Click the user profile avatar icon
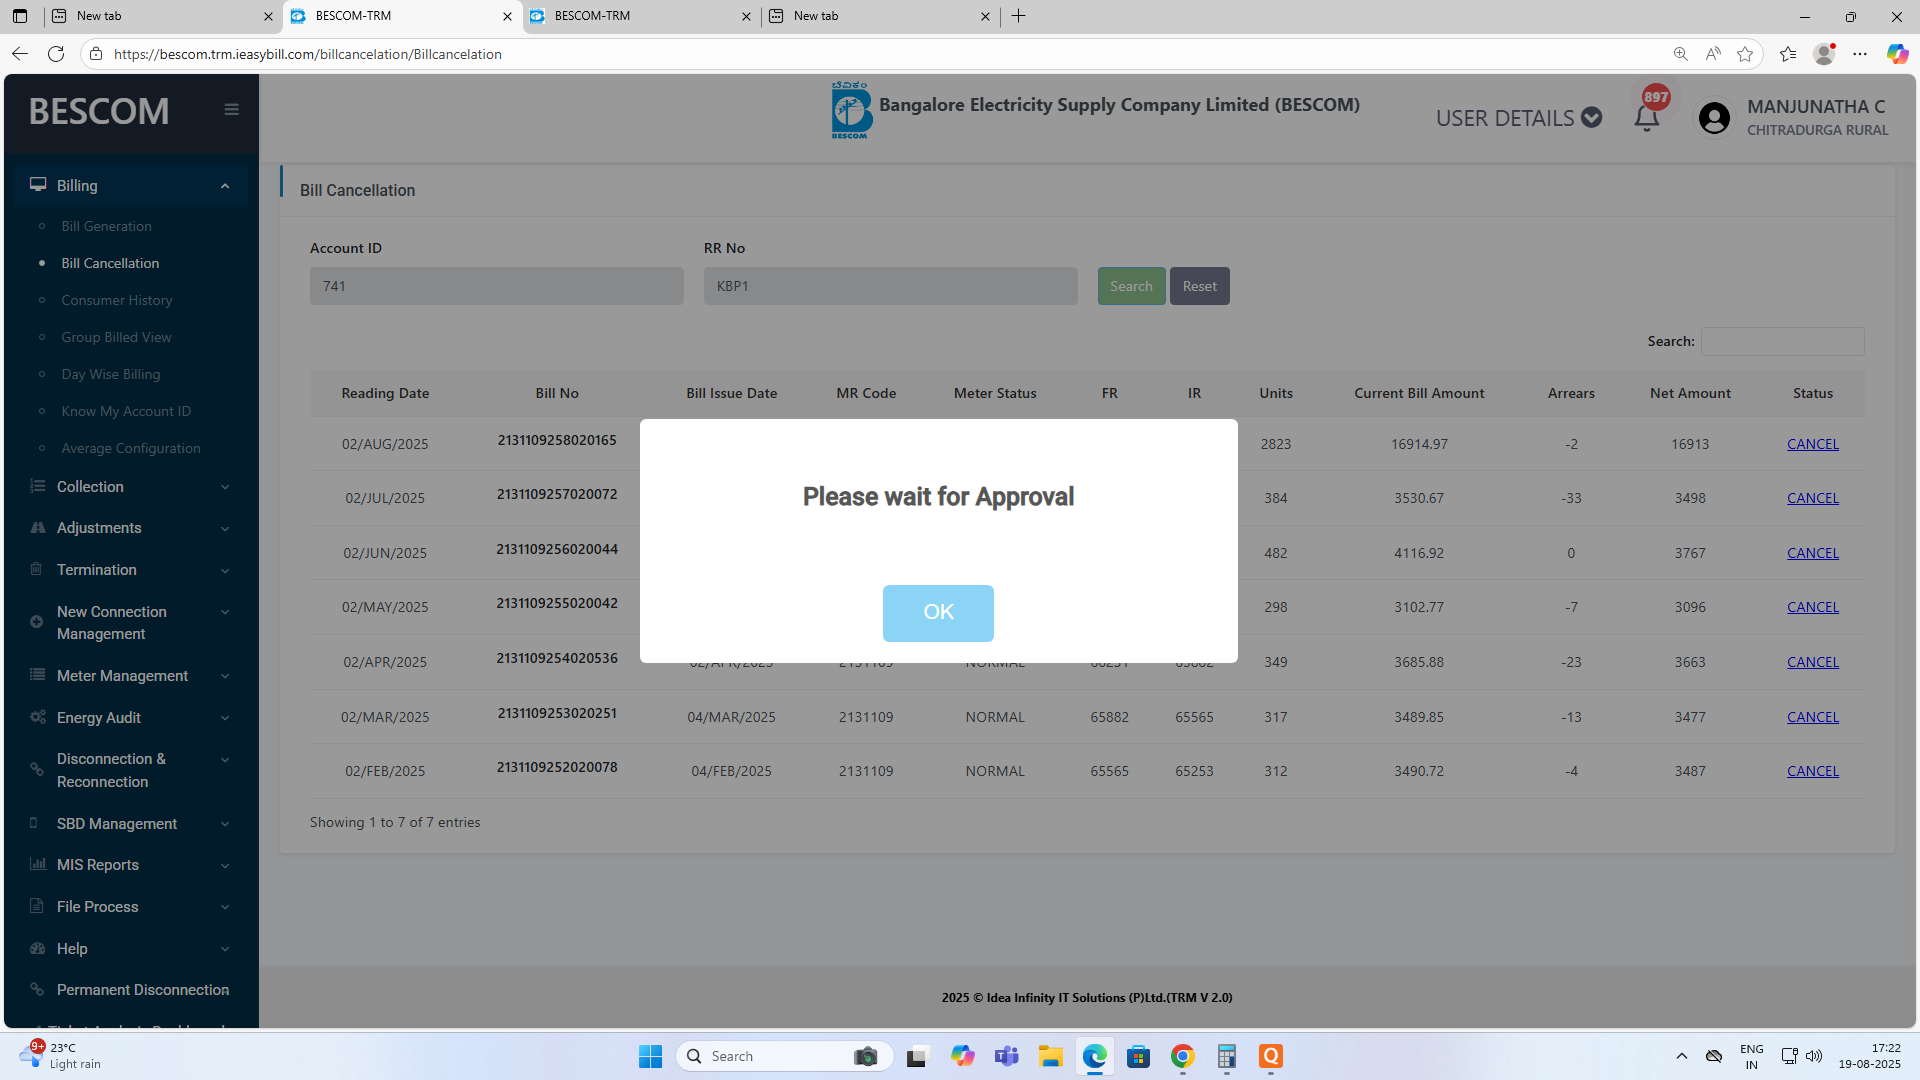This screenshot has width=1920, height=1080. coord(1714,118)
